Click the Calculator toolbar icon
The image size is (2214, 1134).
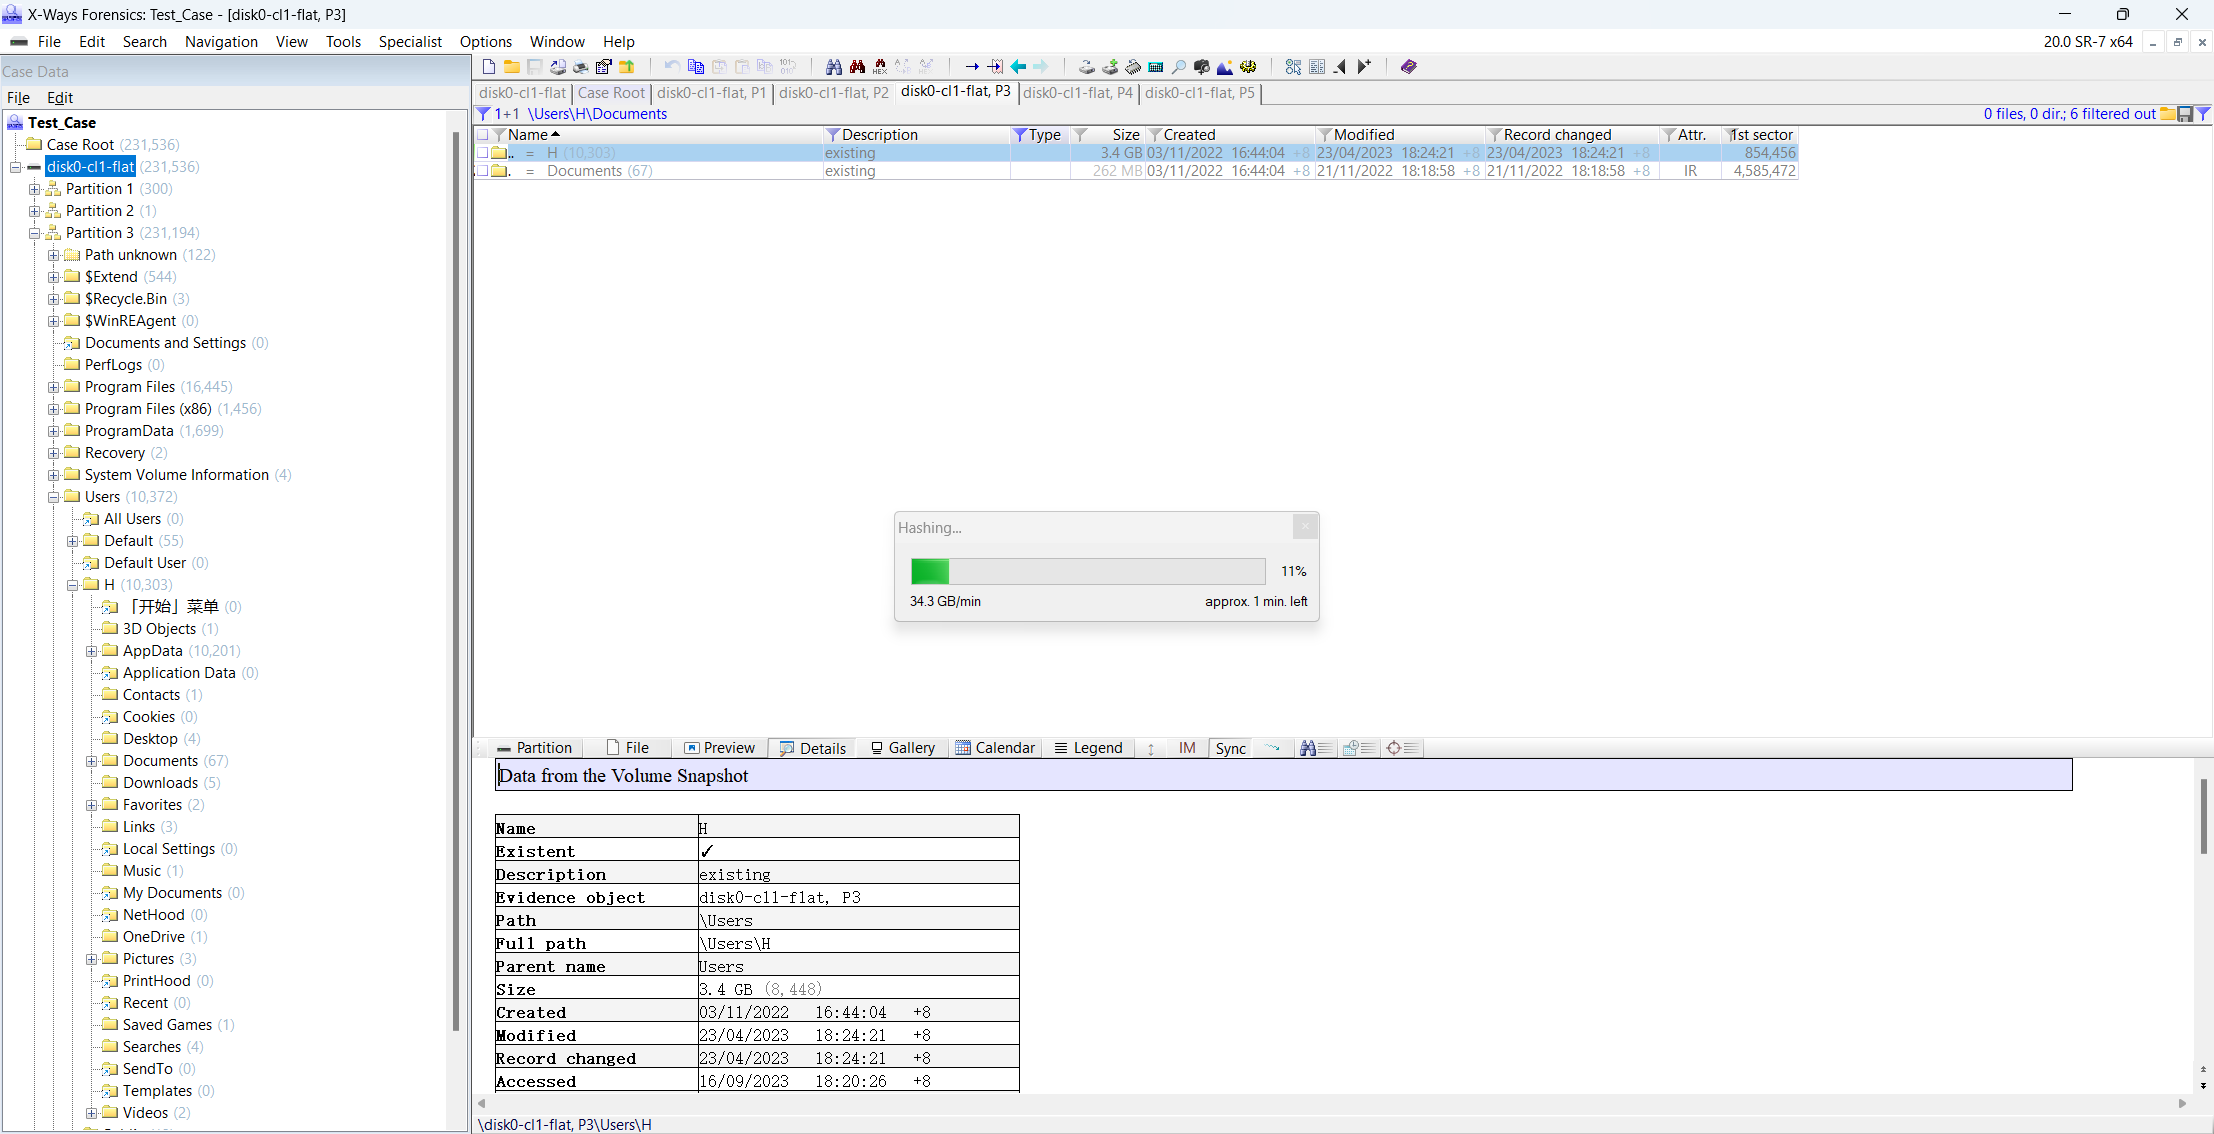(1156, 67)
